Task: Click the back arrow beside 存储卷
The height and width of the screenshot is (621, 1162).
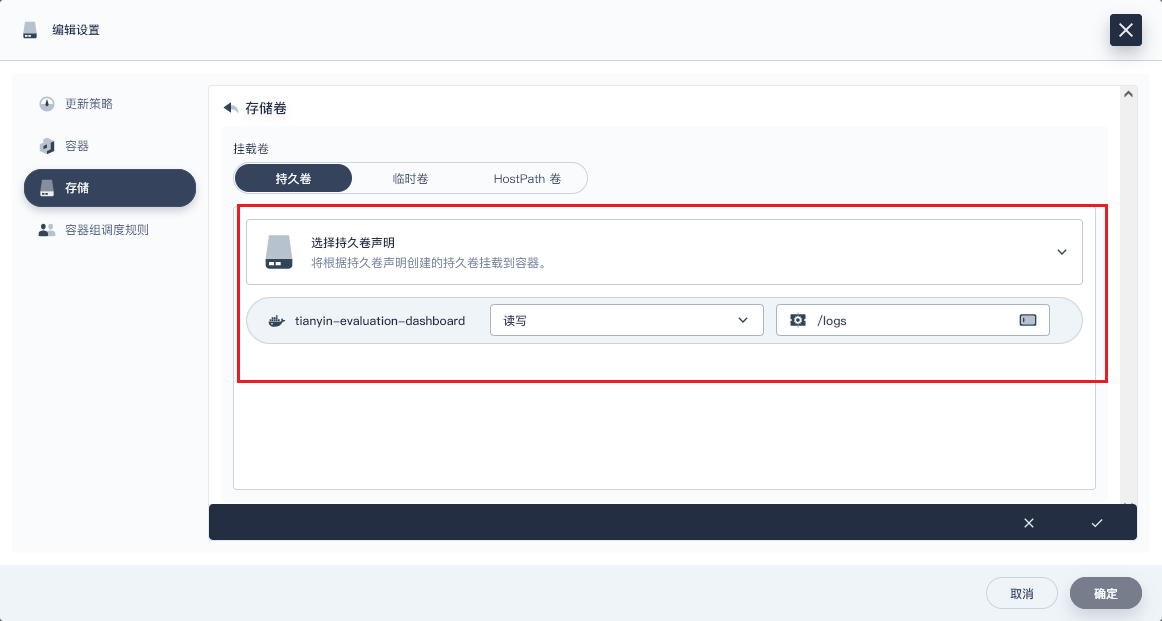Action: click(x=231, y=108)
